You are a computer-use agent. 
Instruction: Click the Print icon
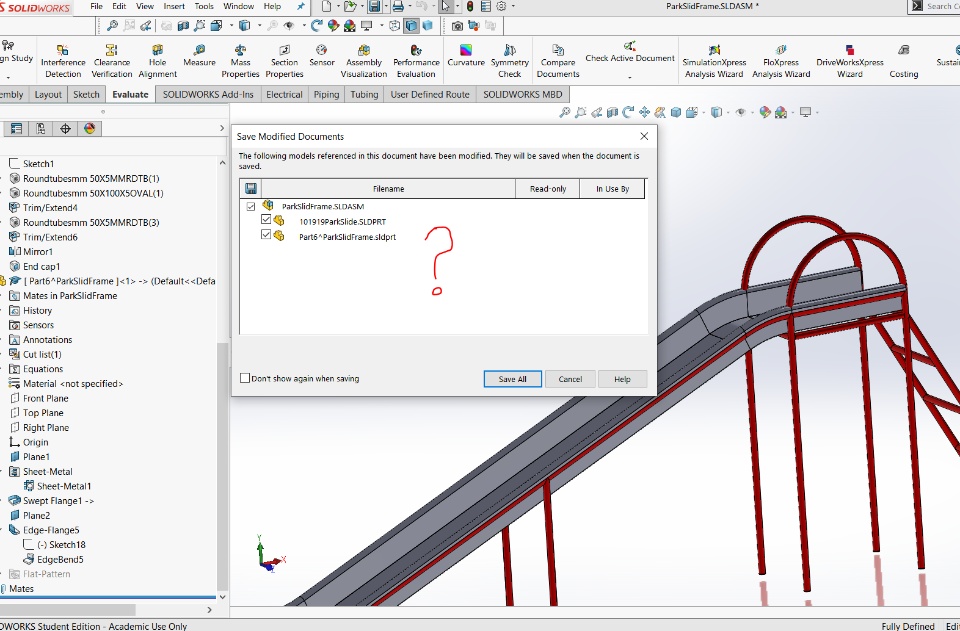pyautogui.click(x=398, y=7)
